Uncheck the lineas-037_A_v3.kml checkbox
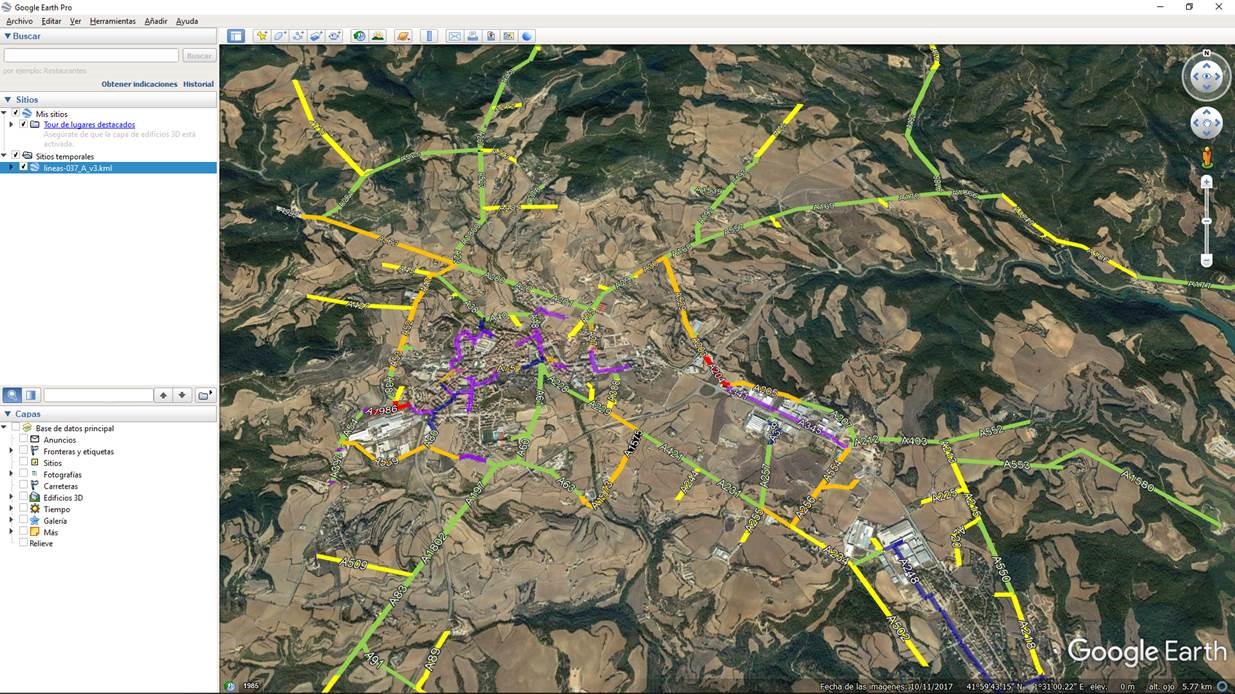The image size is (1235, 694). (x=24, y=168)
